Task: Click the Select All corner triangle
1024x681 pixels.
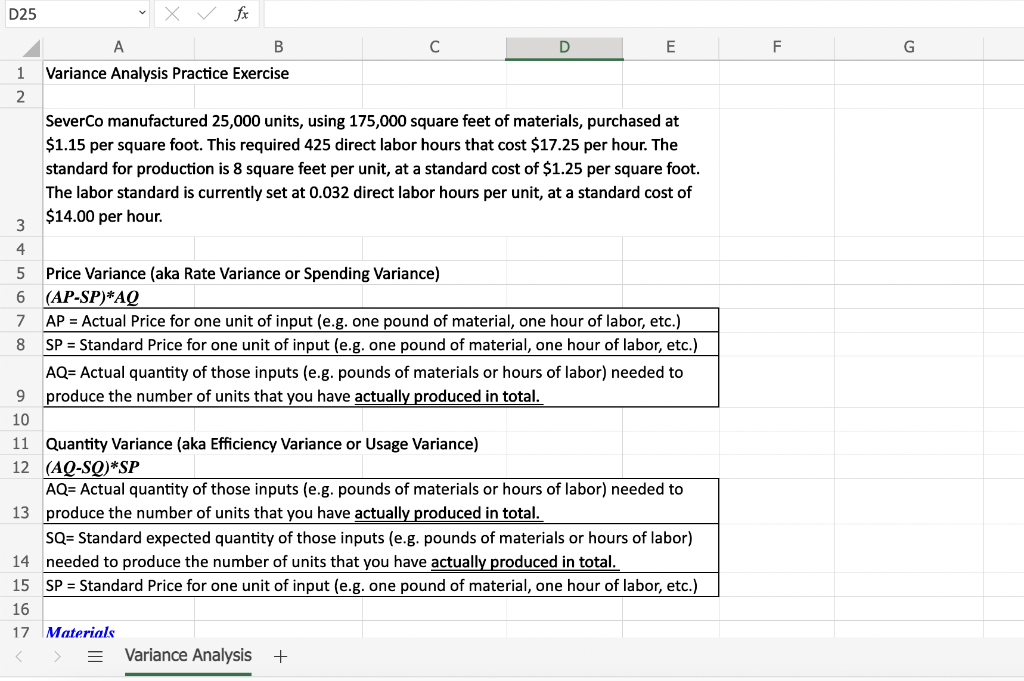Action: click(x=30, y=47)
